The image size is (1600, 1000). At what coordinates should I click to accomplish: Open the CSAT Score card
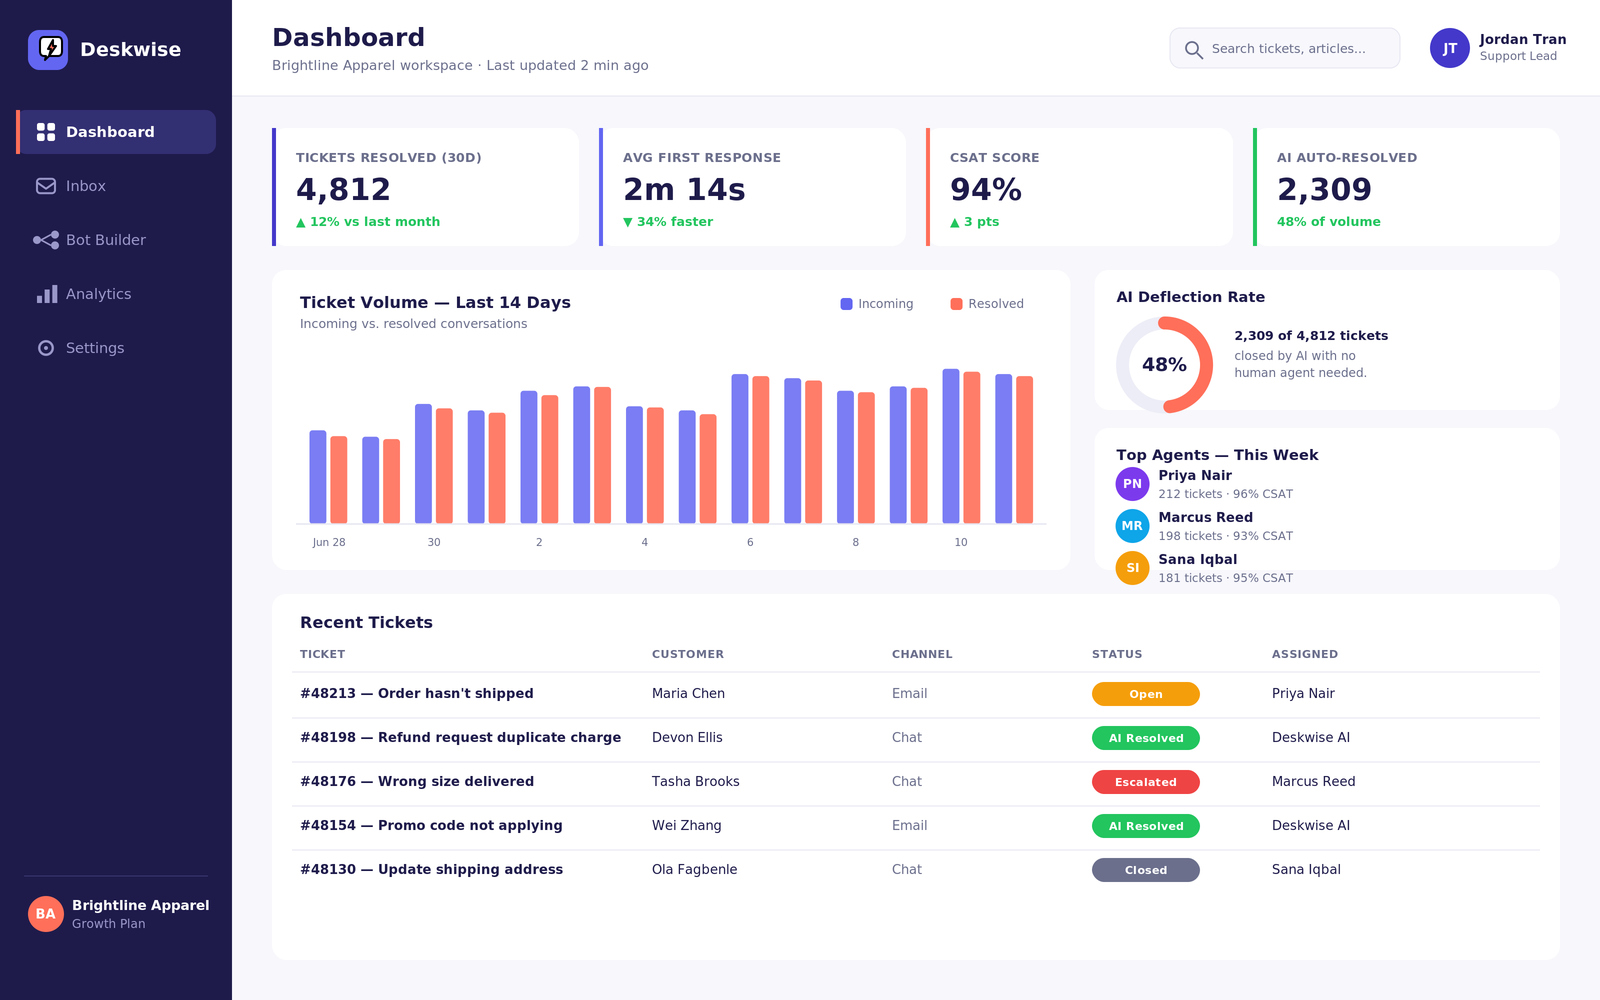coord(1079,187)
